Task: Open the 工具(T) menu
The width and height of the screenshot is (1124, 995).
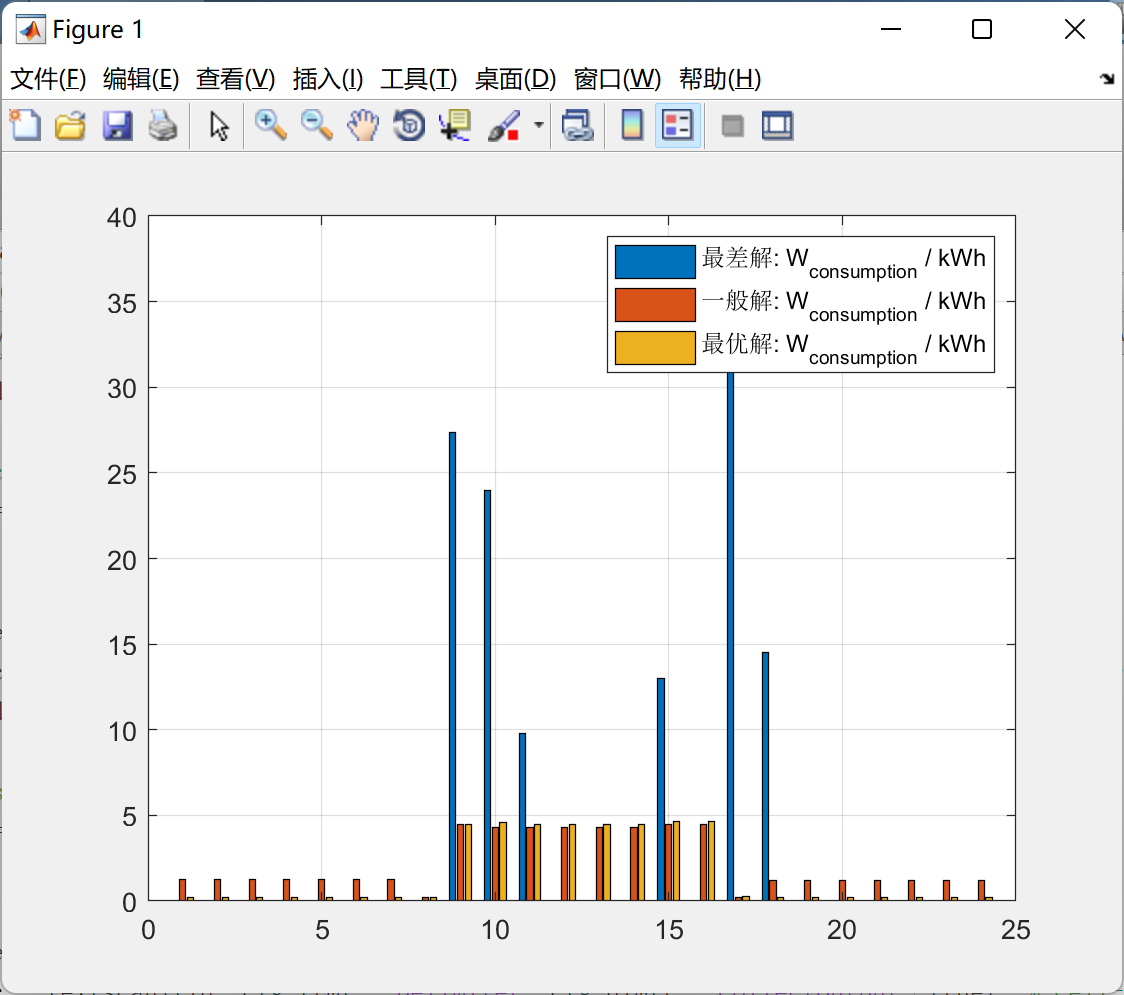Action: tap(418, 79)
